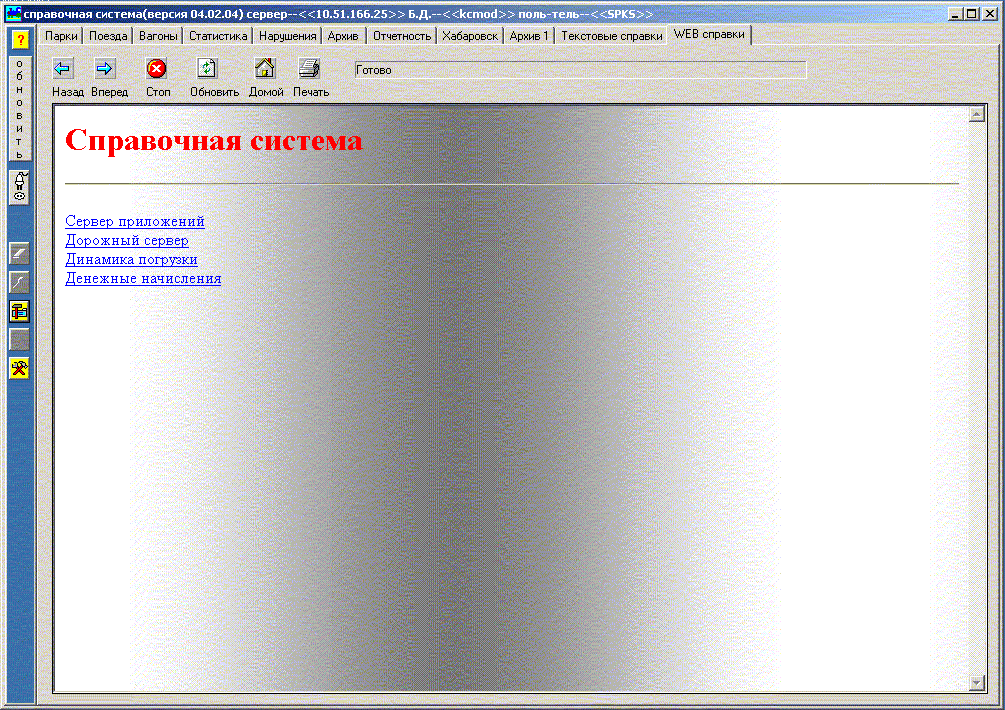
Task: Follow the Динамика погрузки link
Action: [x=131, y=260]
